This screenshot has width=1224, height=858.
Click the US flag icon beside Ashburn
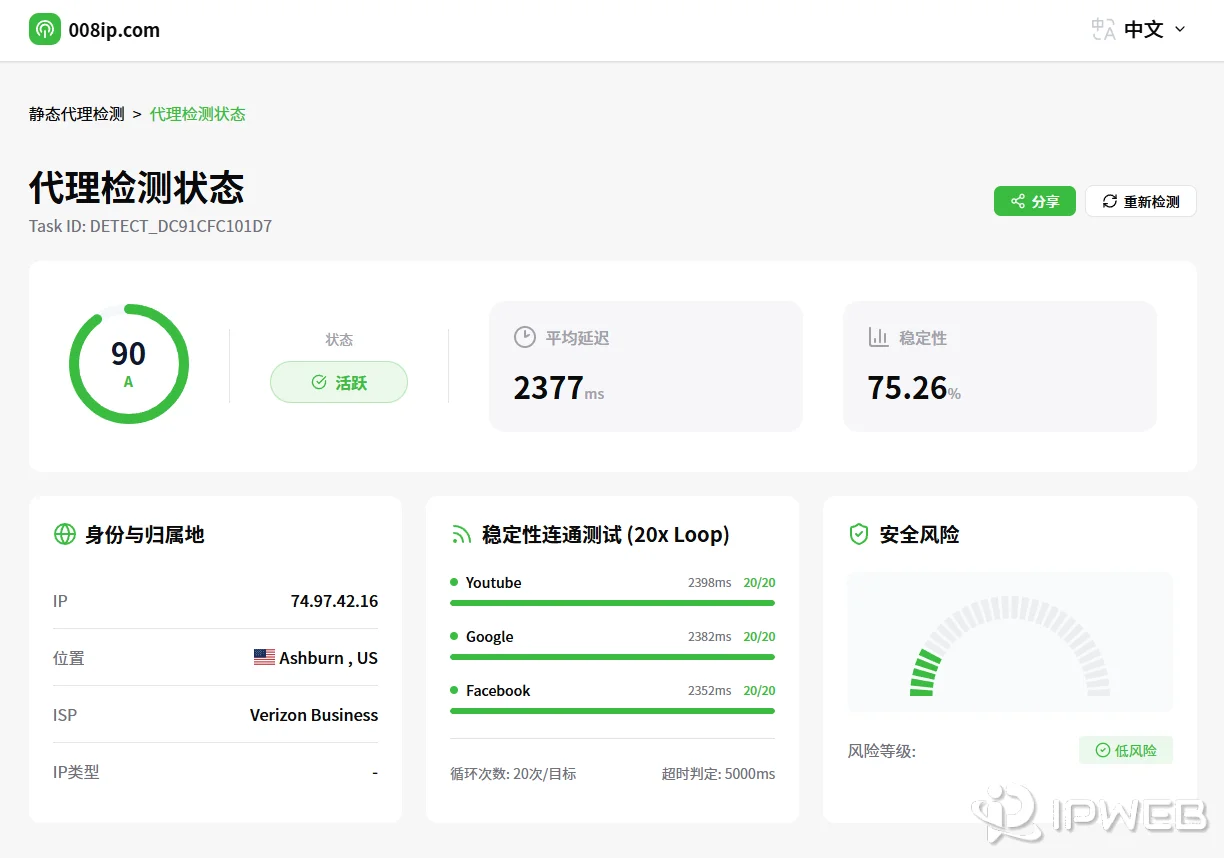(264, 657)
